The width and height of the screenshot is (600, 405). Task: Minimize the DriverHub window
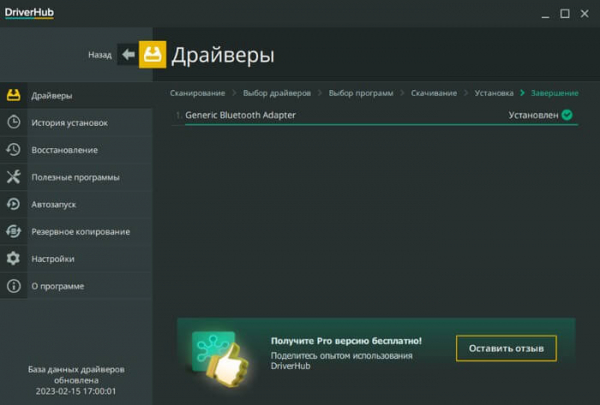point(545,14)
